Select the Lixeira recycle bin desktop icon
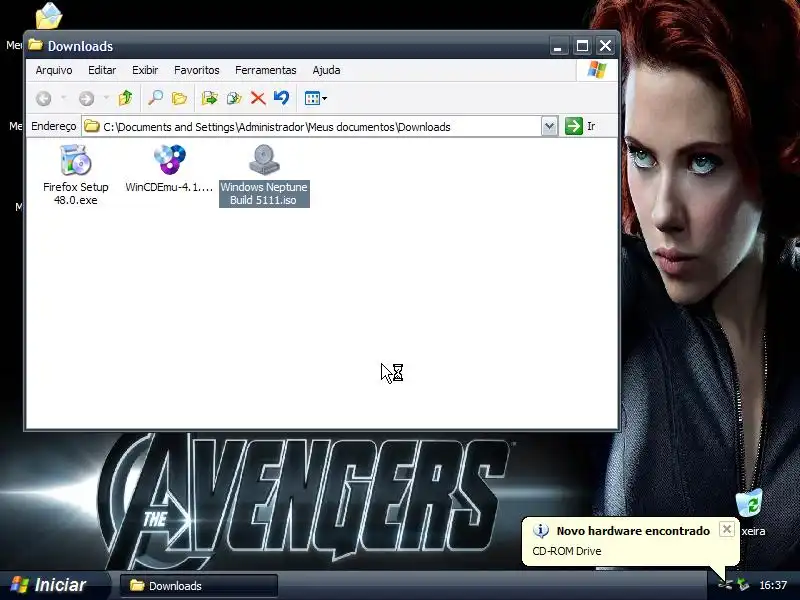Screen dimensions: 800x600 (x=749, y=503)
